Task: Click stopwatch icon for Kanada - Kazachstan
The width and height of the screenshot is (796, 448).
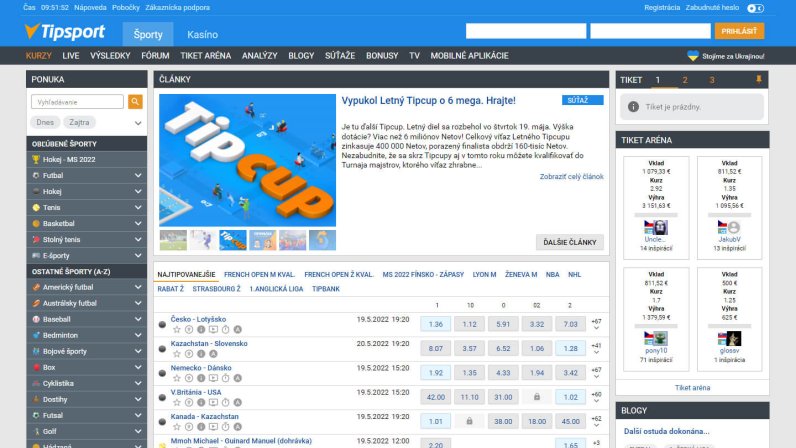Action: point(225,427)
